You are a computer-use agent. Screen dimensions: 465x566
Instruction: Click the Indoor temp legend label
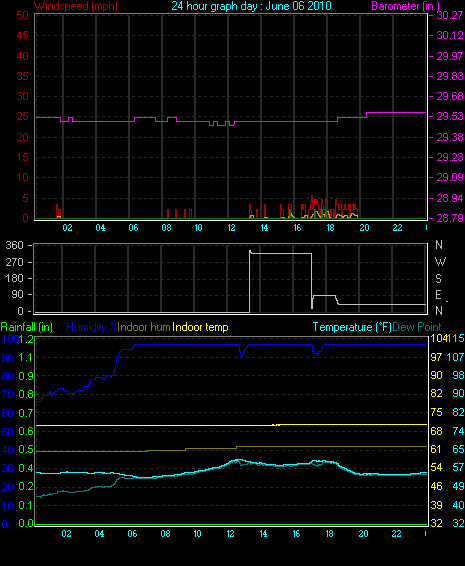point(200,327)
